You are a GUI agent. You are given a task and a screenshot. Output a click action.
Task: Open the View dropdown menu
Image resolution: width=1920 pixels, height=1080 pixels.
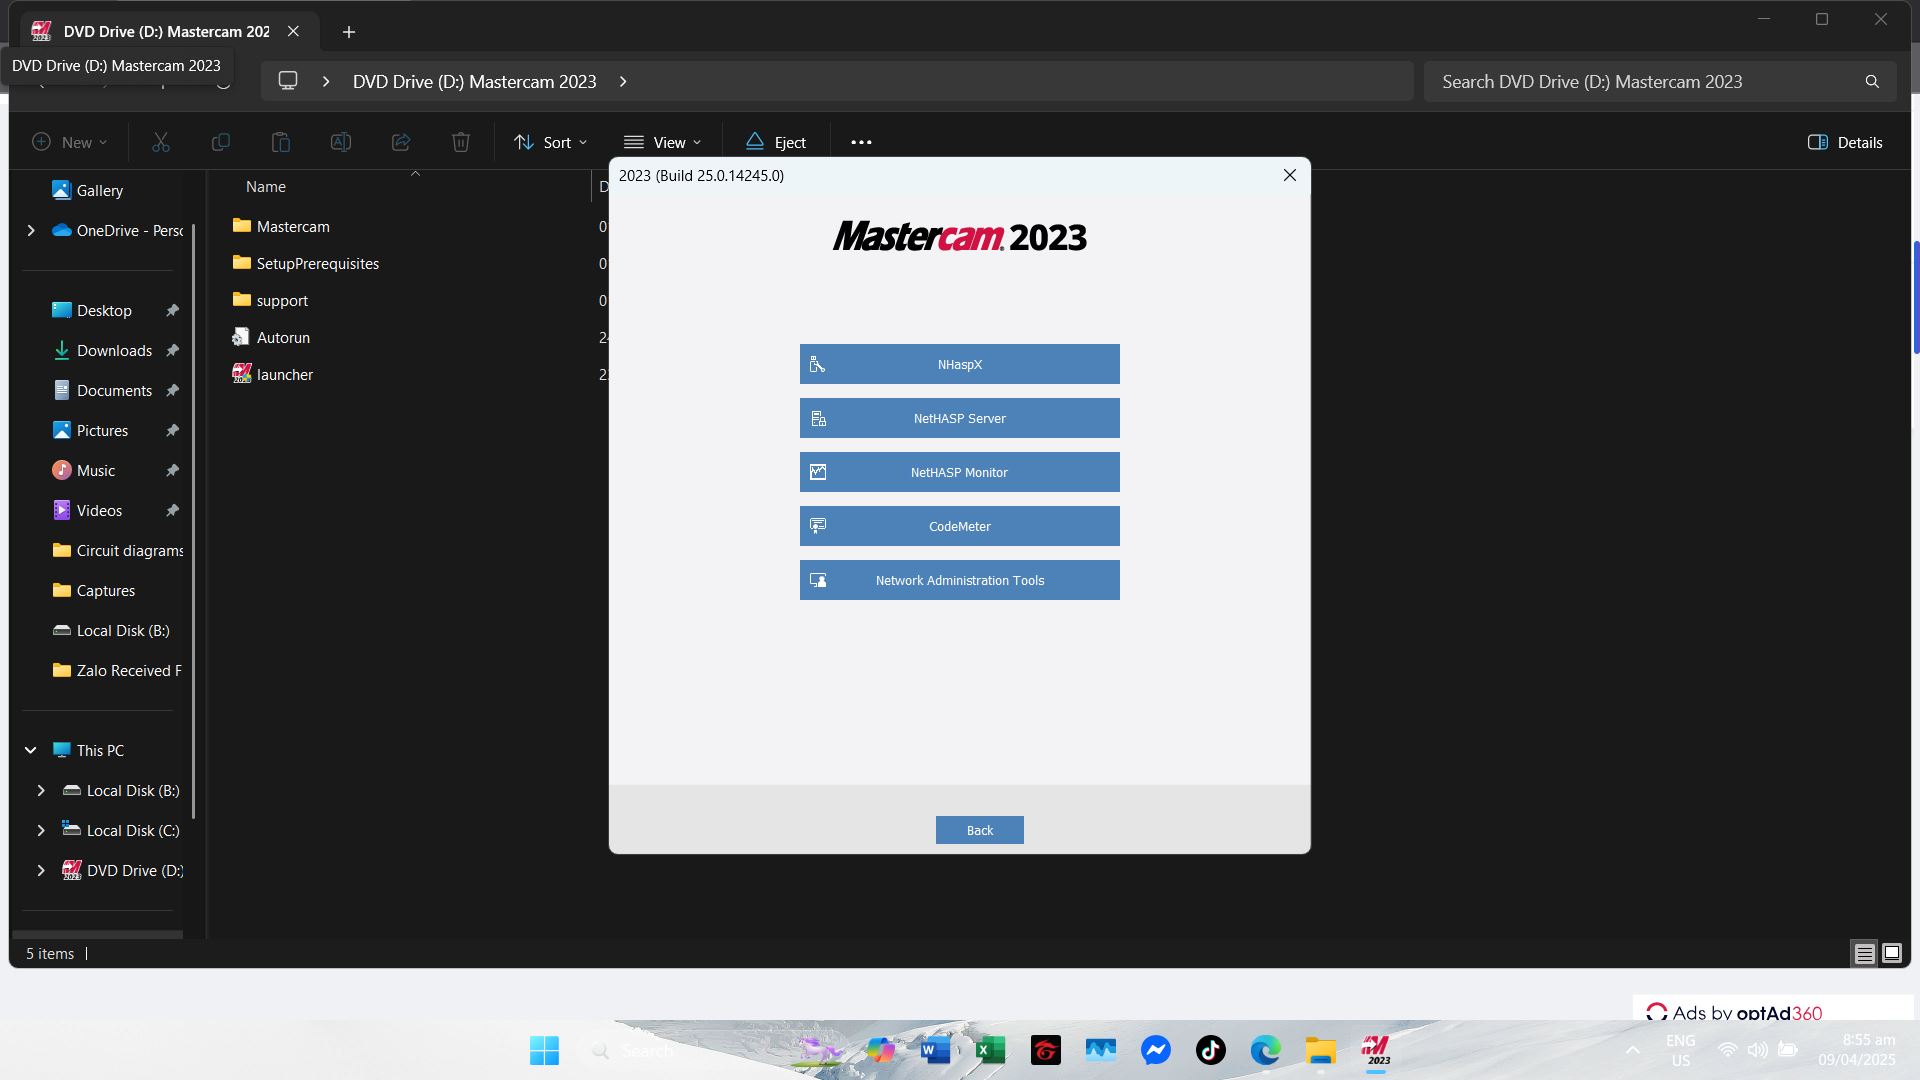point(662,142)
